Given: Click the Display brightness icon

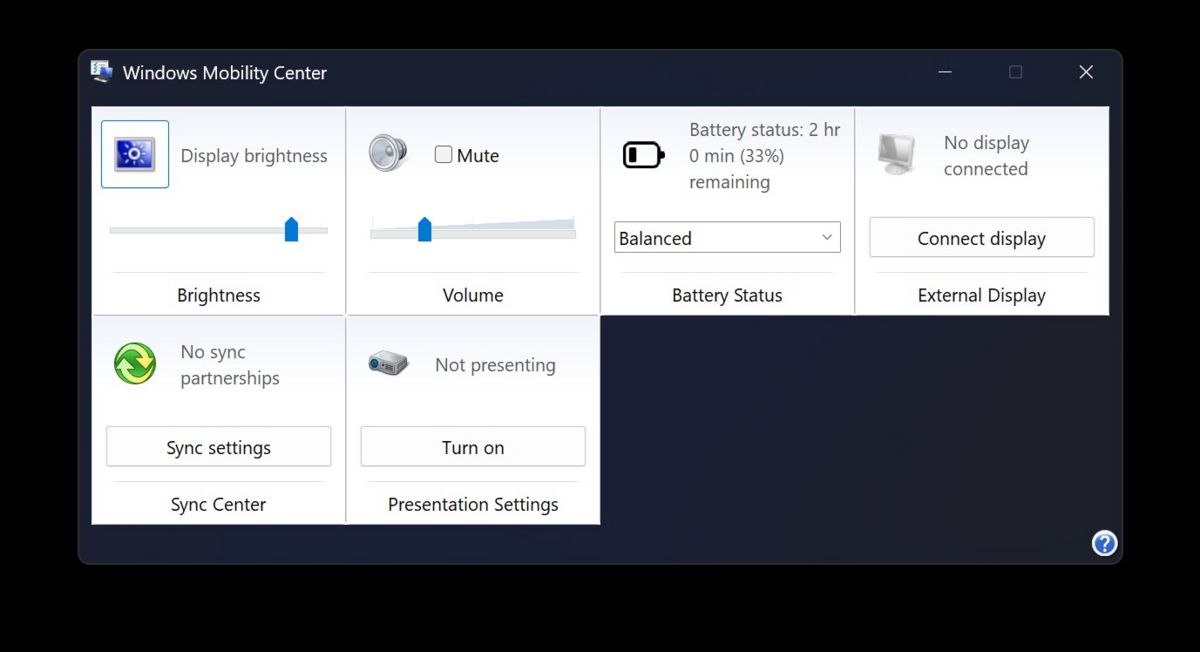Looking at the screenshot, I should click(135, 155).
